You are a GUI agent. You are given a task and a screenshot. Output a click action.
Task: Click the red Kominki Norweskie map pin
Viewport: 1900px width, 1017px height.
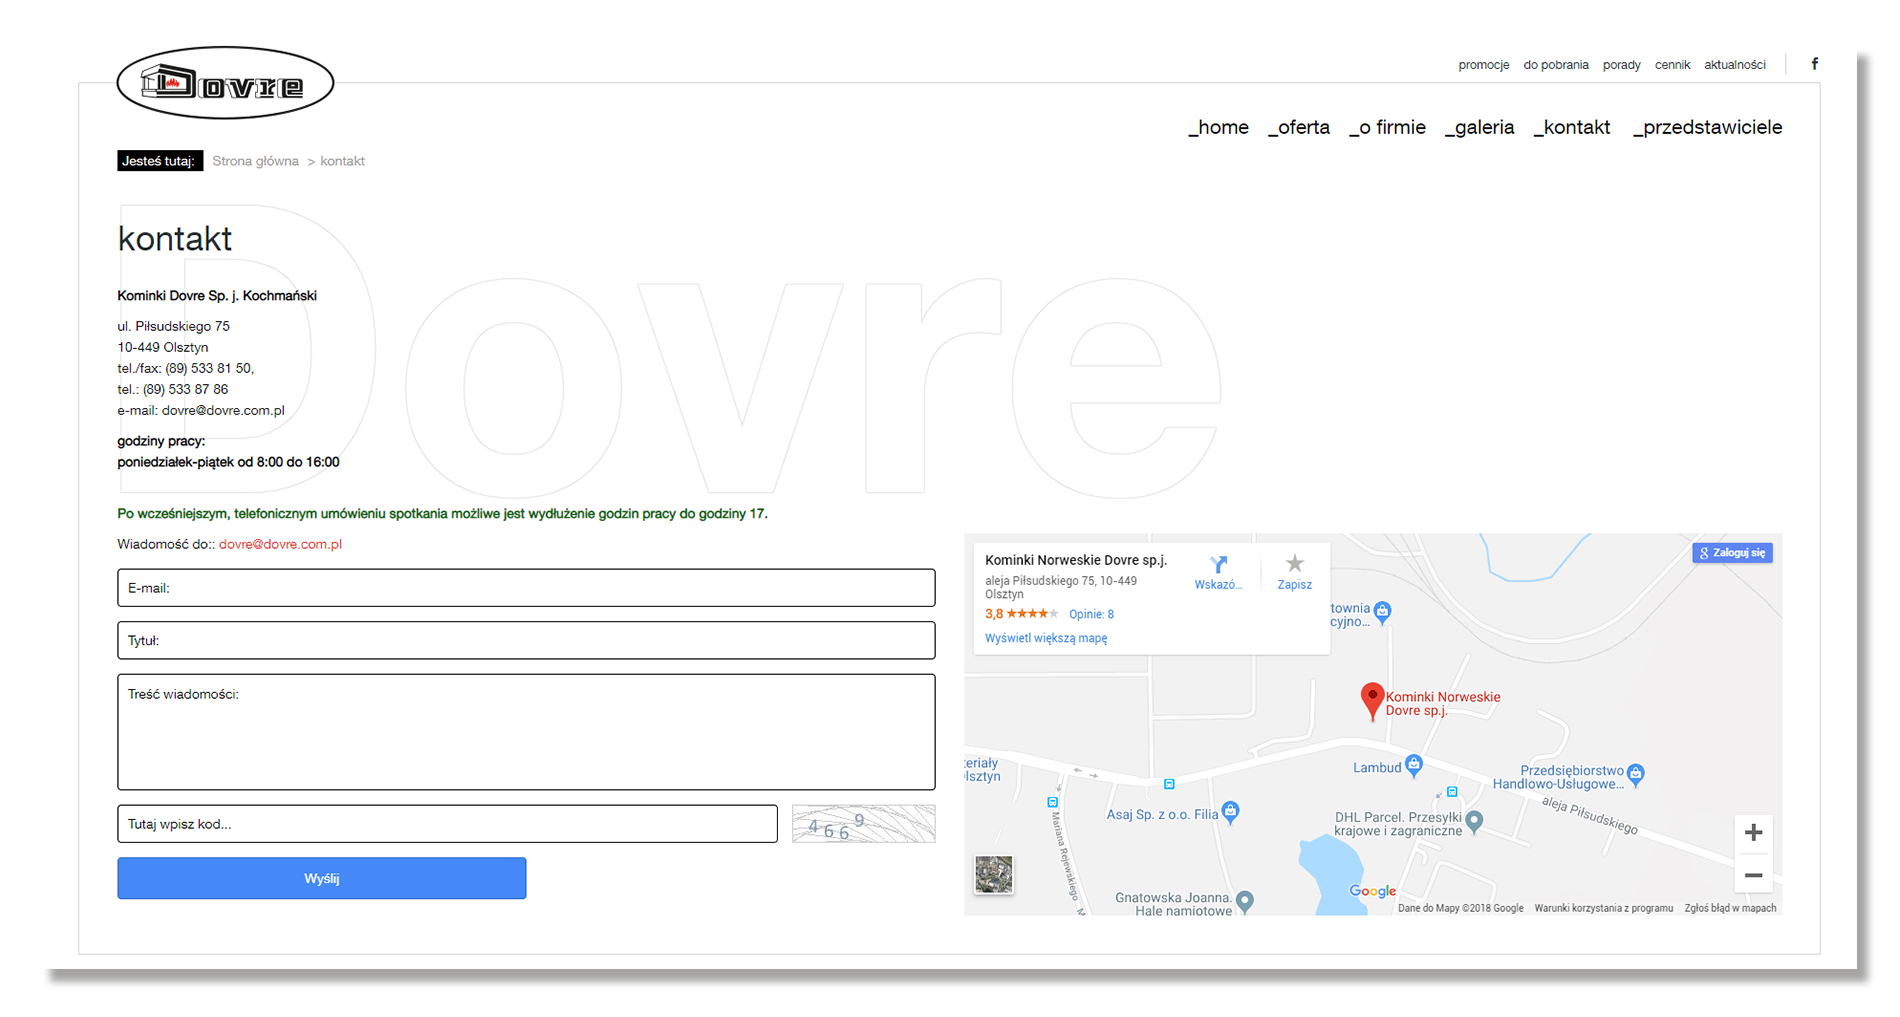click(1372, 699)
